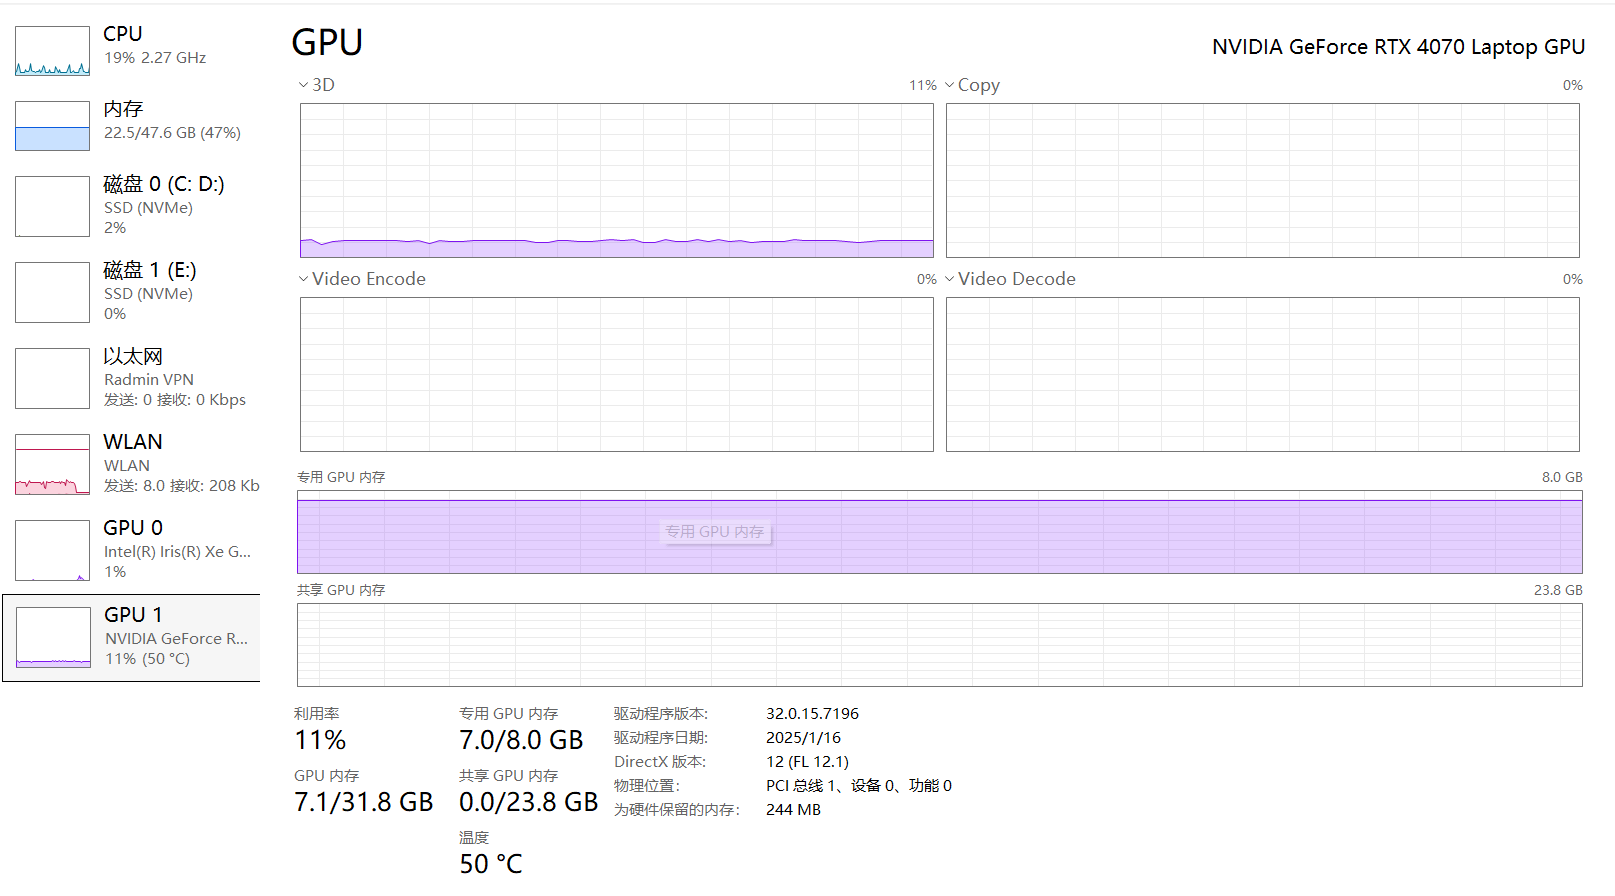The height and width of the screenshot is (896, 1615).
Task: Select the 磁盘 1 (E:) thumbnail
Action: (x=52, y=292)
